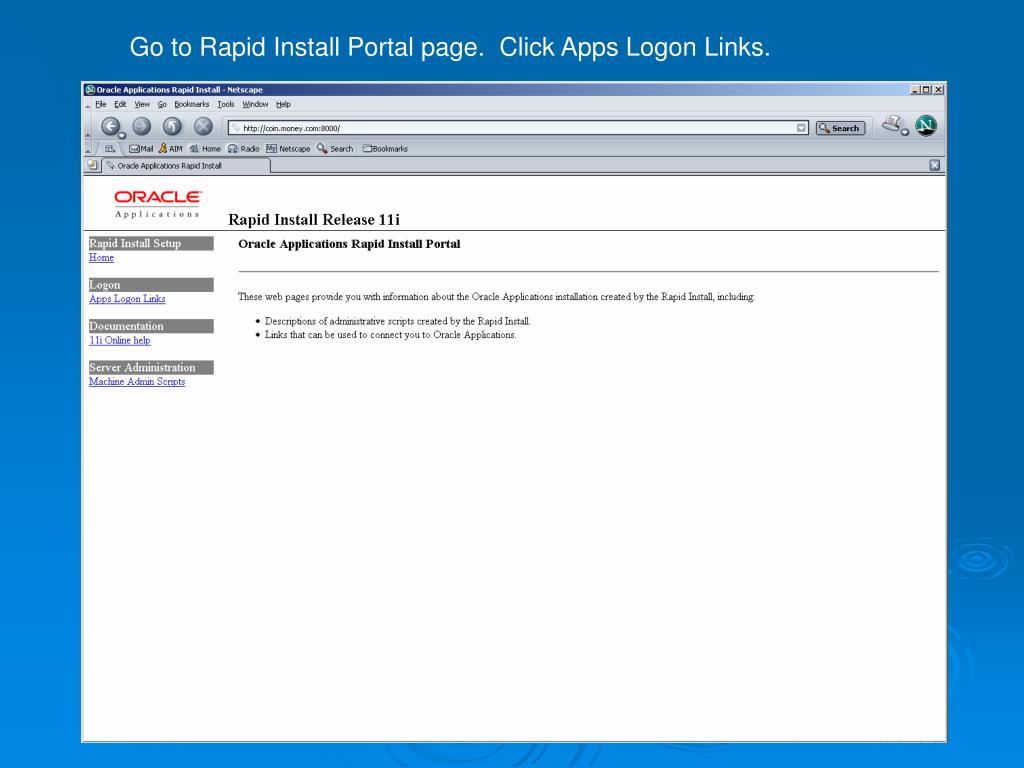The image size is (1024, 768).
Task: Open the Go menu
Action: [x=162, y=104]
